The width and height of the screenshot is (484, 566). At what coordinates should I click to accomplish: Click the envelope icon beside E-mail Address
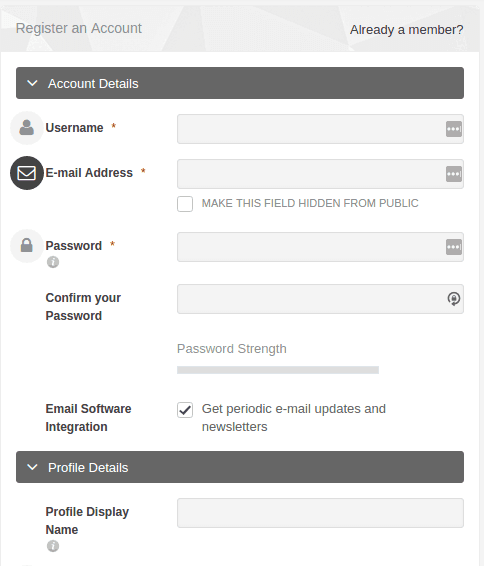coord(27,173)
